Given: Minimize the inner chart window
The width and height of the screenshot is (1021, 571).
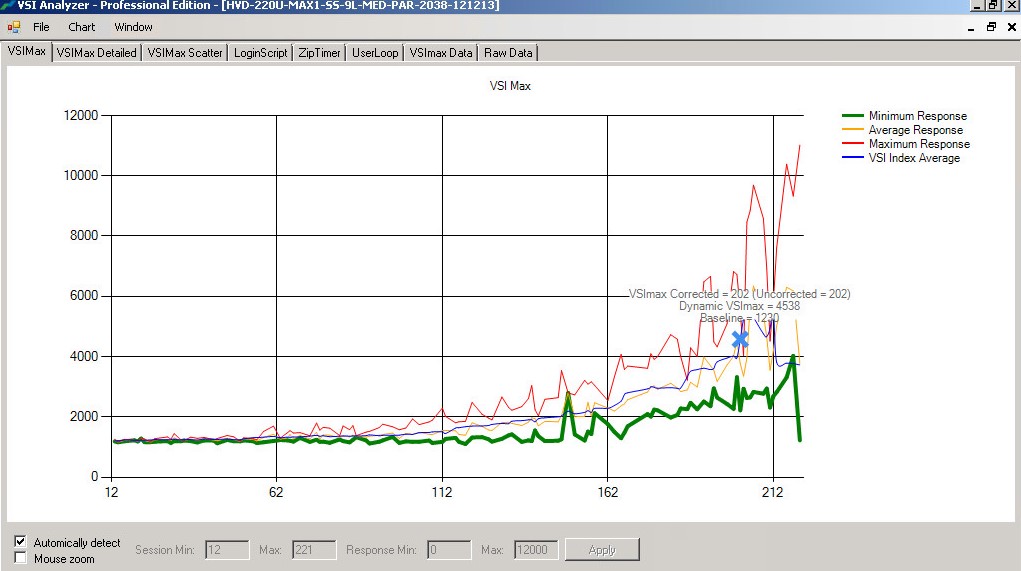Looking at the screenshot, I should click(973, 27).
